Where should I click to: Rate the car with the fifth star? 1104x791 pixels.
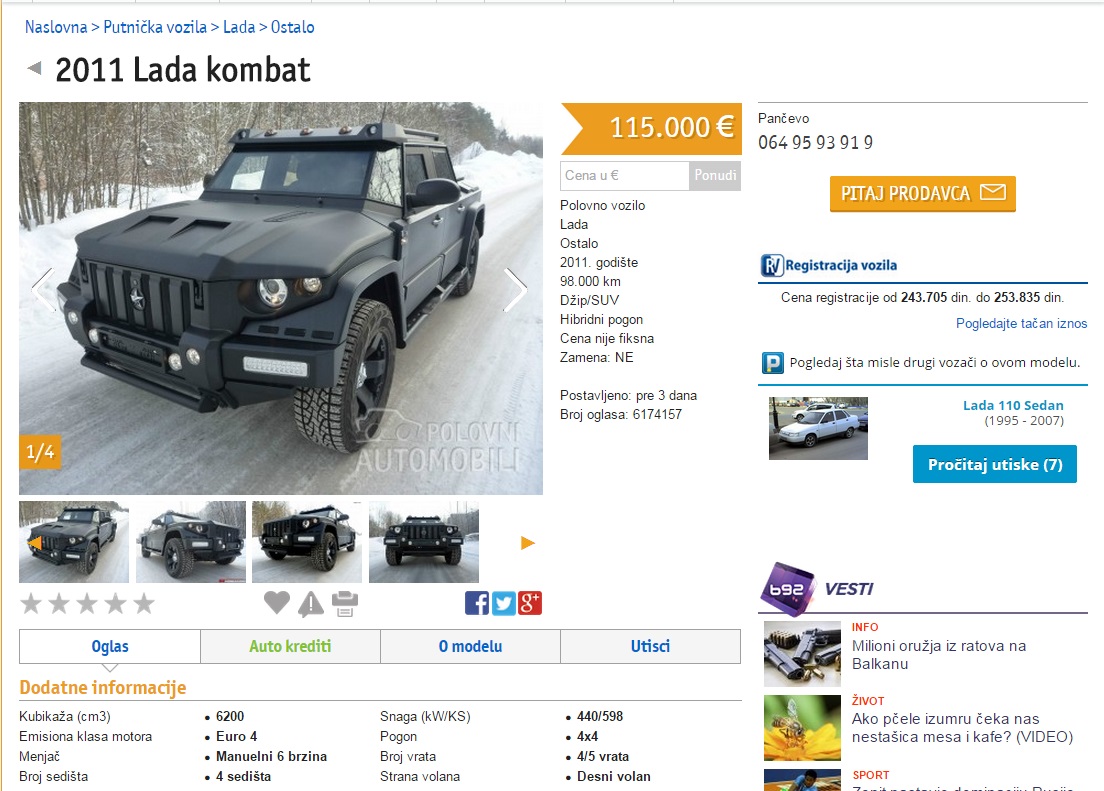[x=144, y=604]
